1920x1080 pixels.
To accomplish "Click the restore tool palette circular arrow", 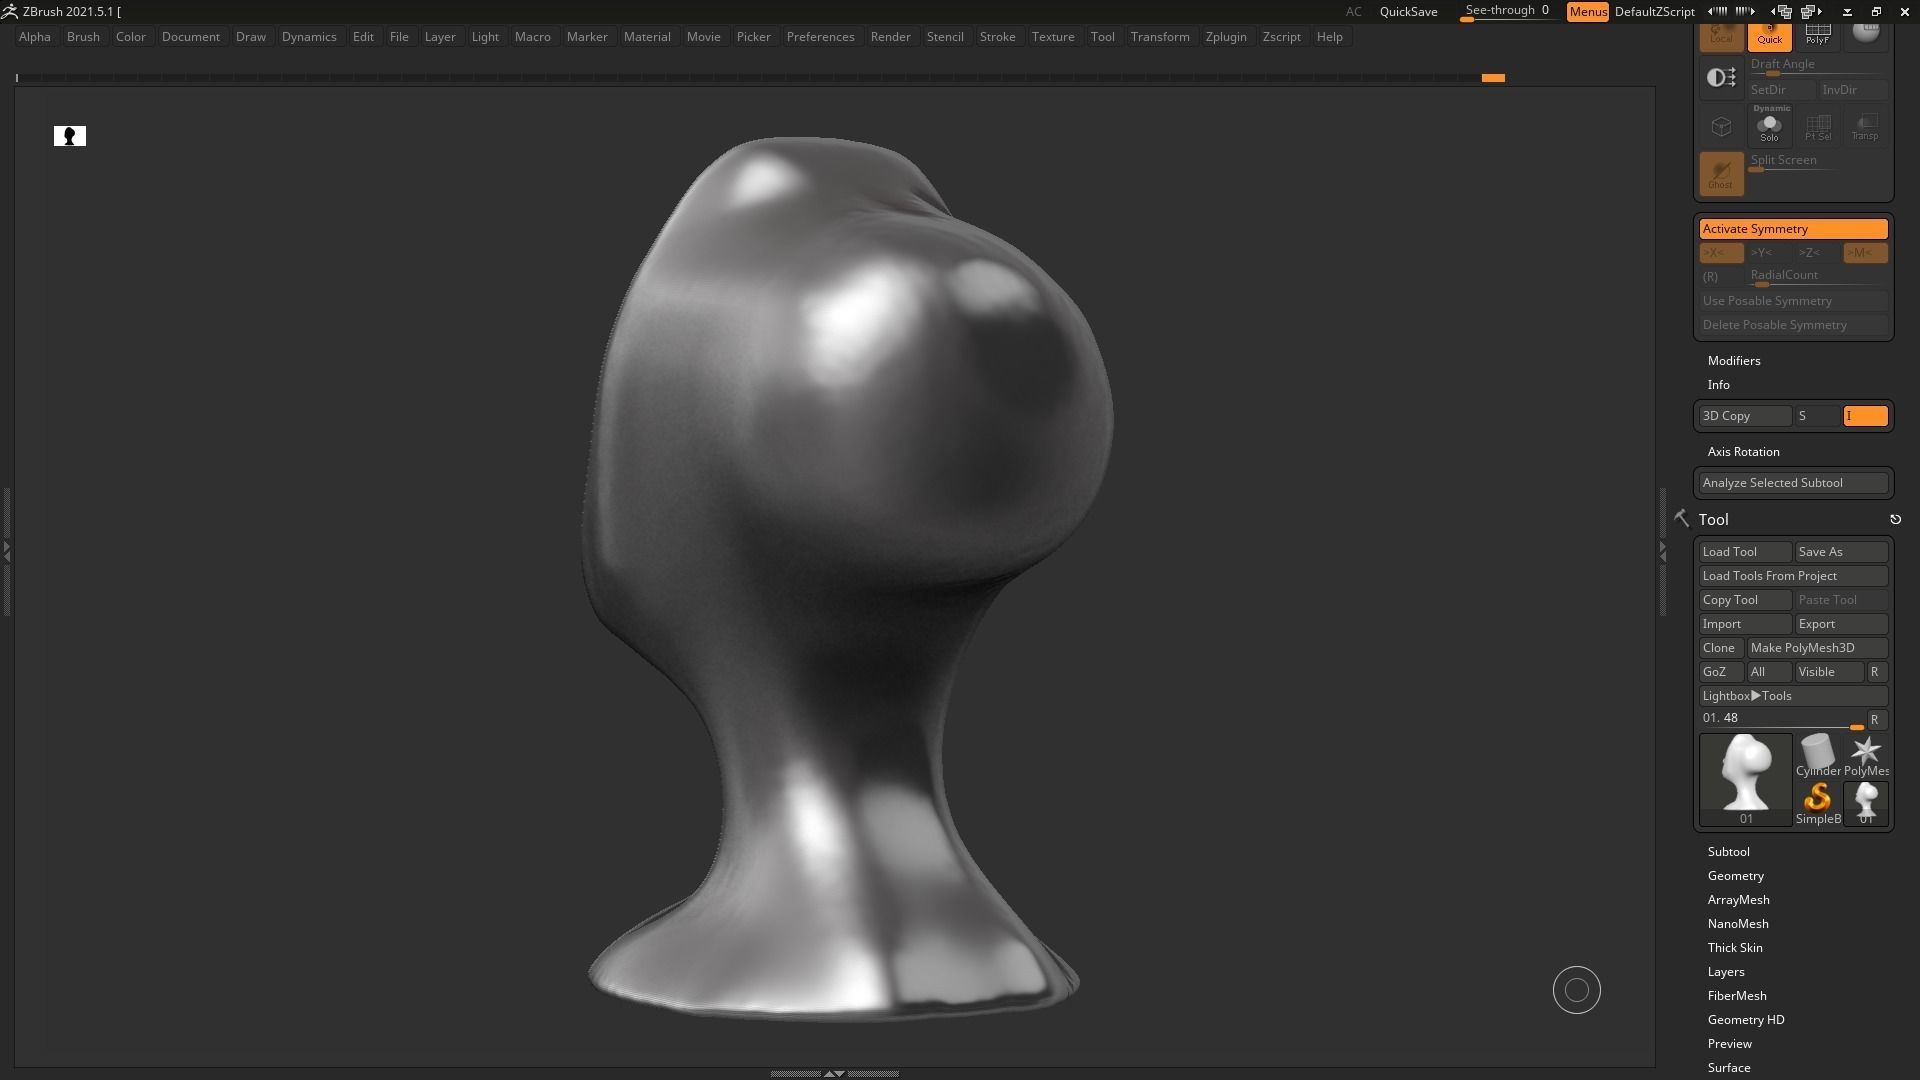I will click(x=1895, y=519).
